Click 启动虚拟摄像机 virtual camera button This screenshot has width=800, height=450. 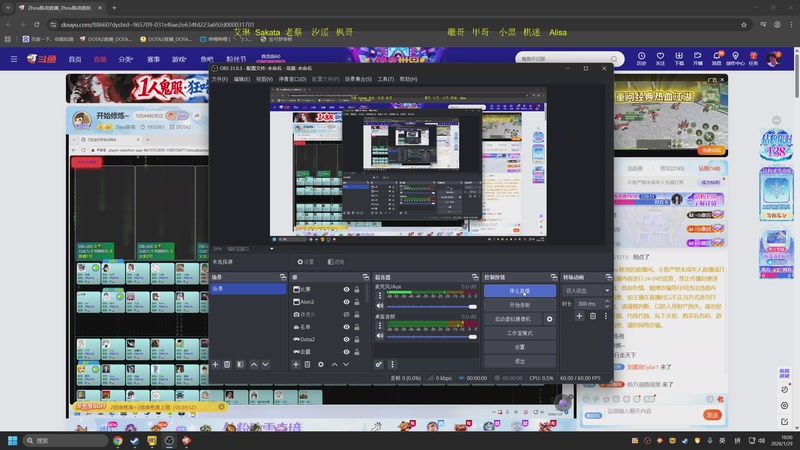(513, 319)
